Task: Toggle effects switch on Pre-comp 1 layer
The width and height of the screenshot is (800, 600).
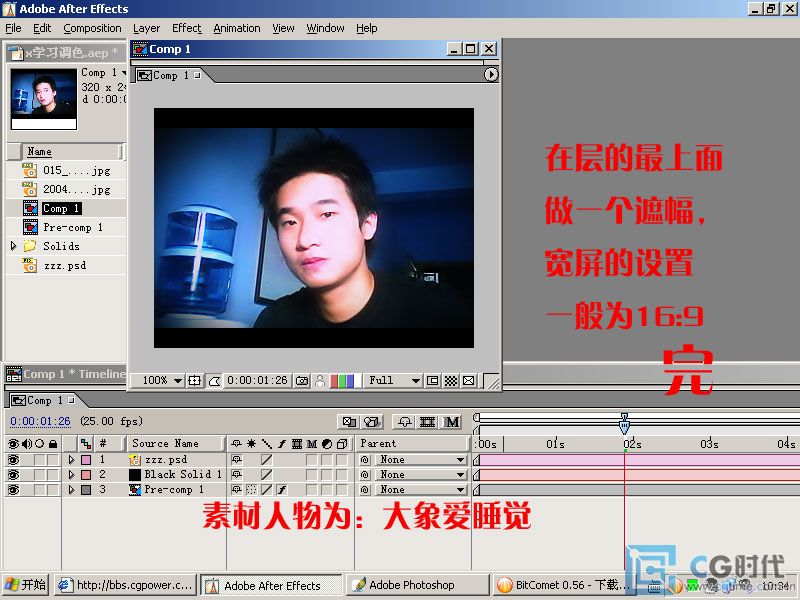Action: tap(282, 489)
